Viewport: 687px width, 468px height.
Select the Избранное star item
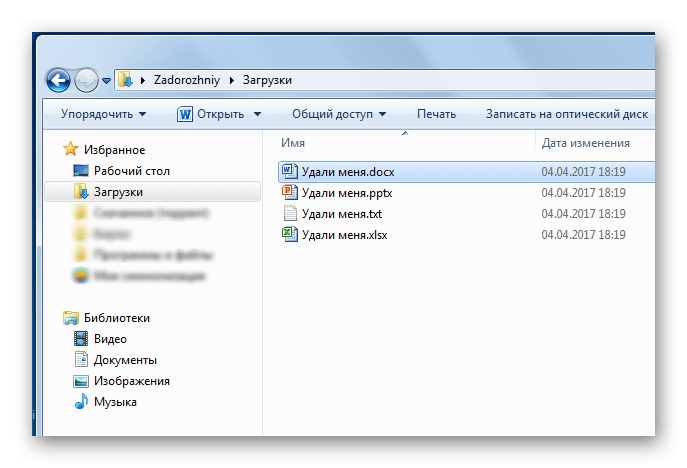point(104,149)
